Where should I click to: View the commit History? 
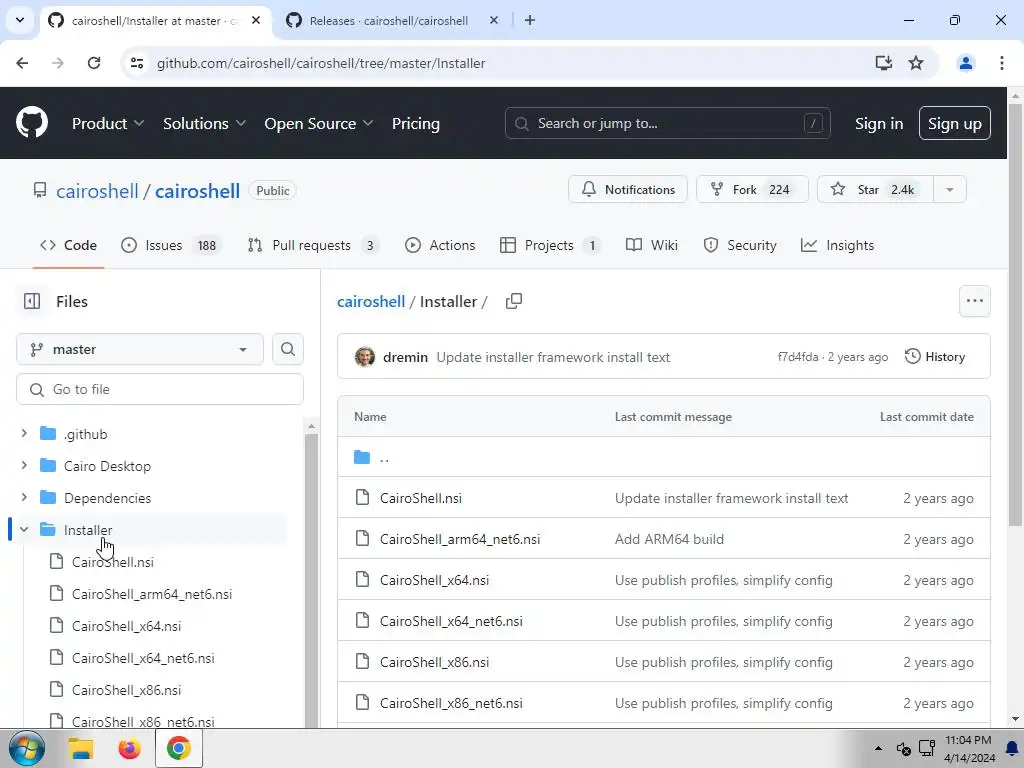click(935, 357)
